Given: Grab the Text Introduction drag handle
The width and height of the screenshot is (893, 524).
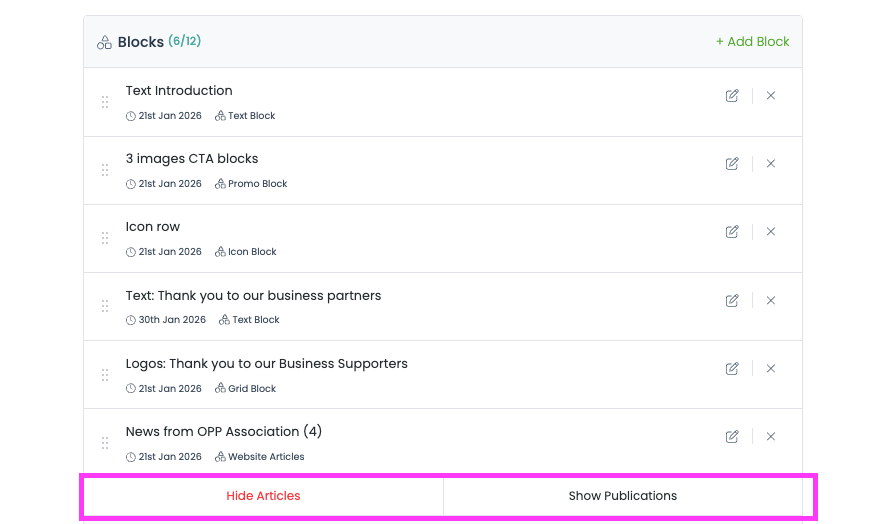Looking at the screenshot, I should tap(105, 102).
